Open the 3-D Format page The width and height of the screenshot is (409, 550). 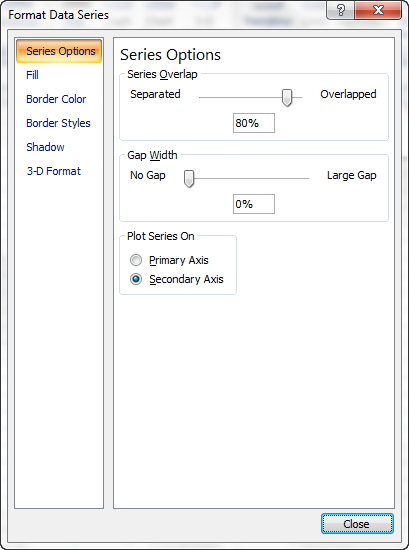54,171
